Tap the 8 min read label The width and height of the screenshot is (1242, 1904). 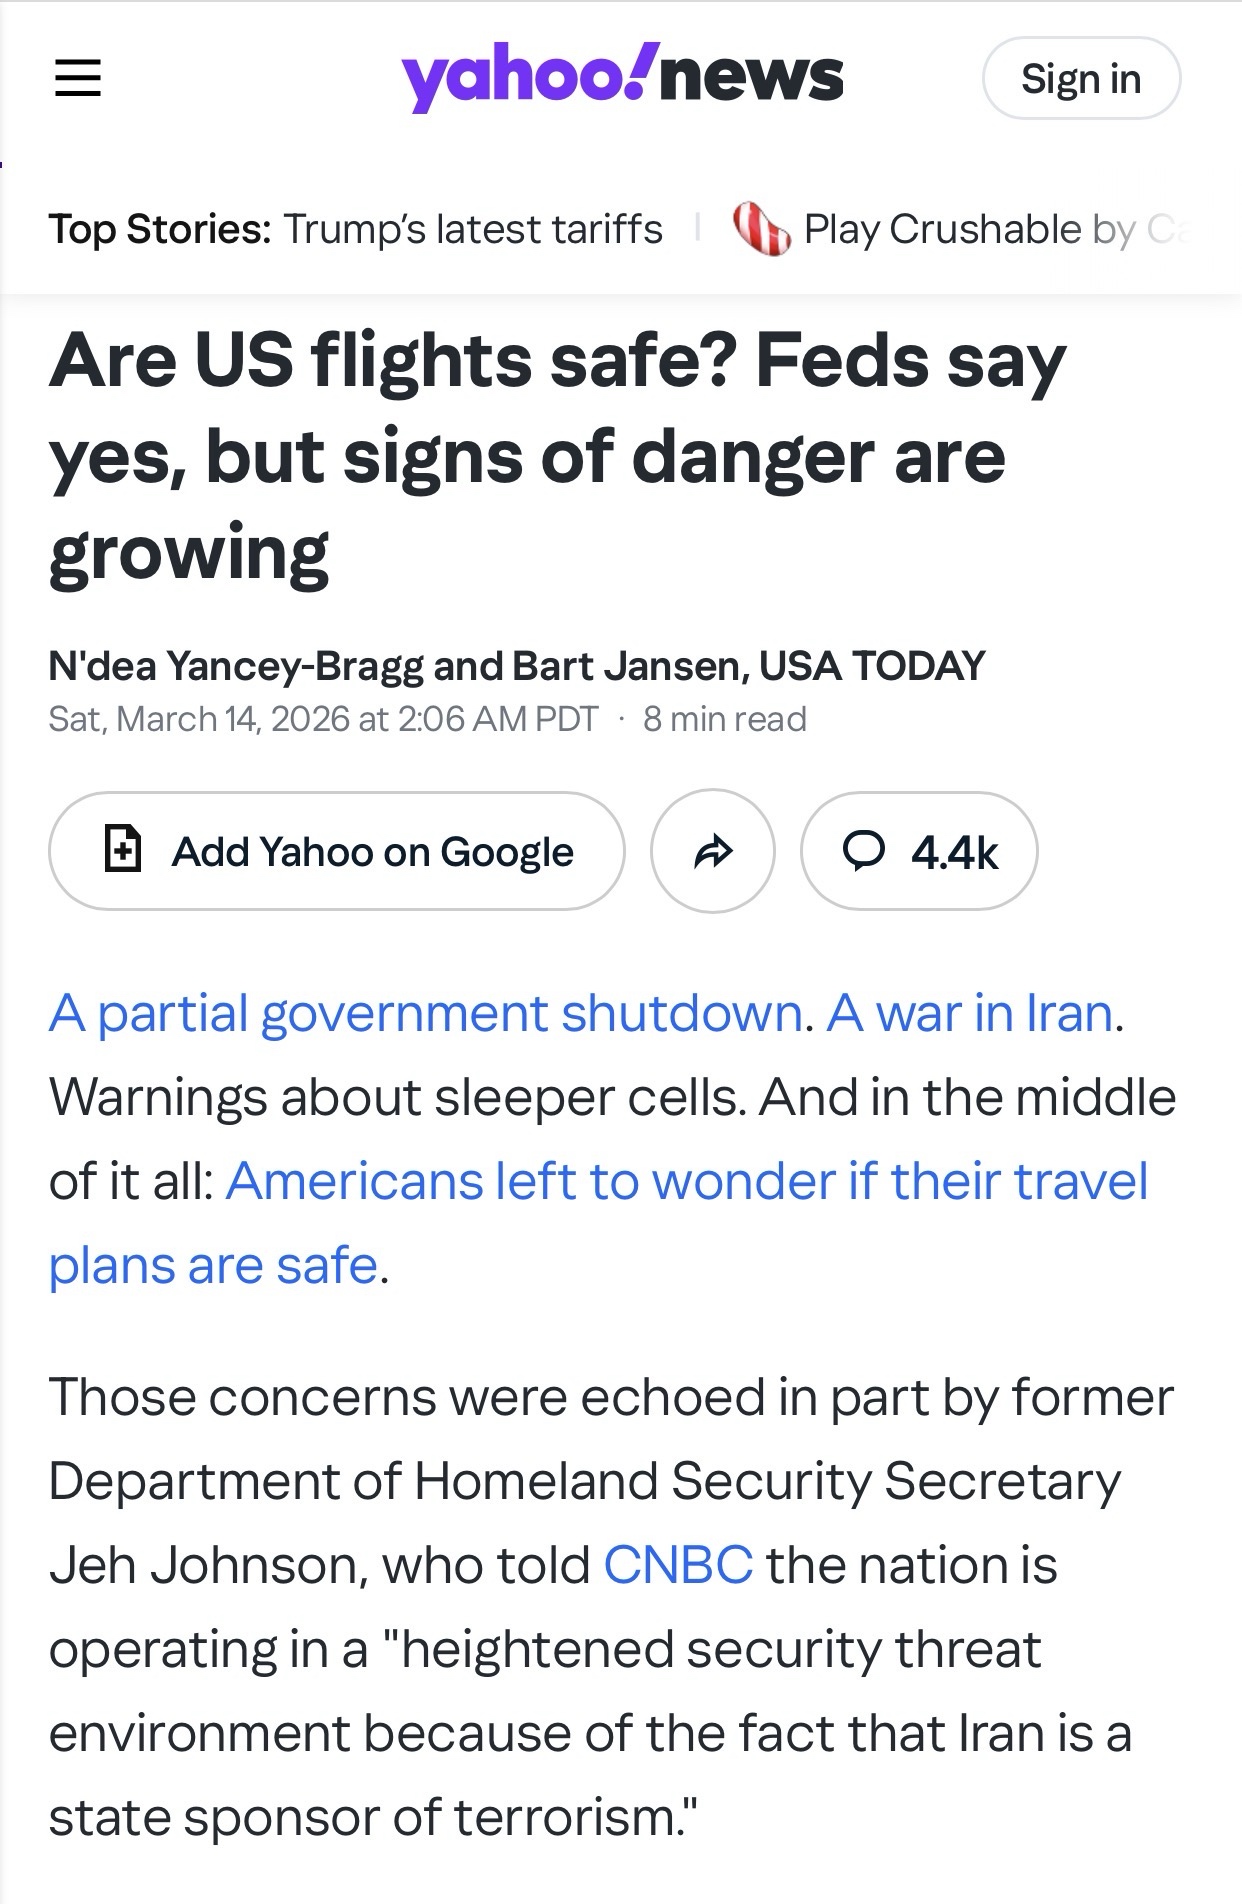tap(725, 719)
